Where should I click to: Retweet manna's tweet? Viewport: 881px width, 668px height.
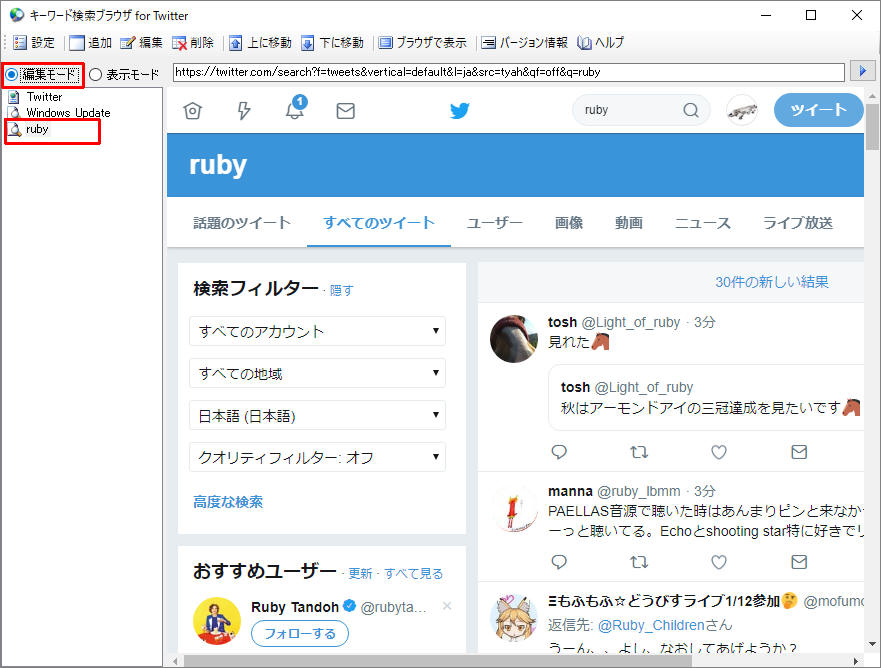639,562
